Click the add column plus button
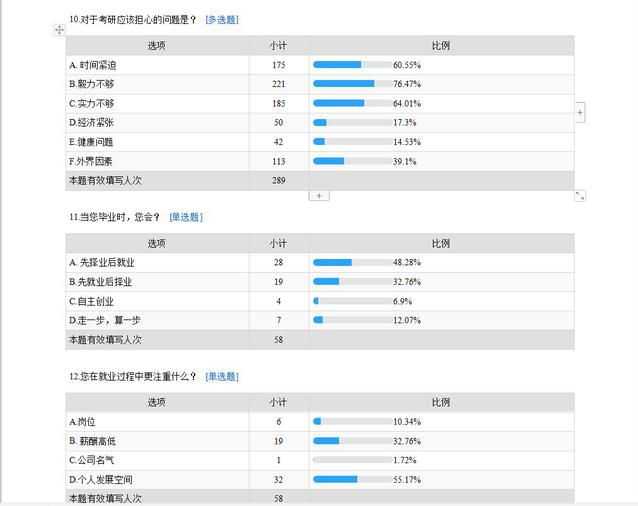Viewport: 638px width, 506px height. (580, 113)
